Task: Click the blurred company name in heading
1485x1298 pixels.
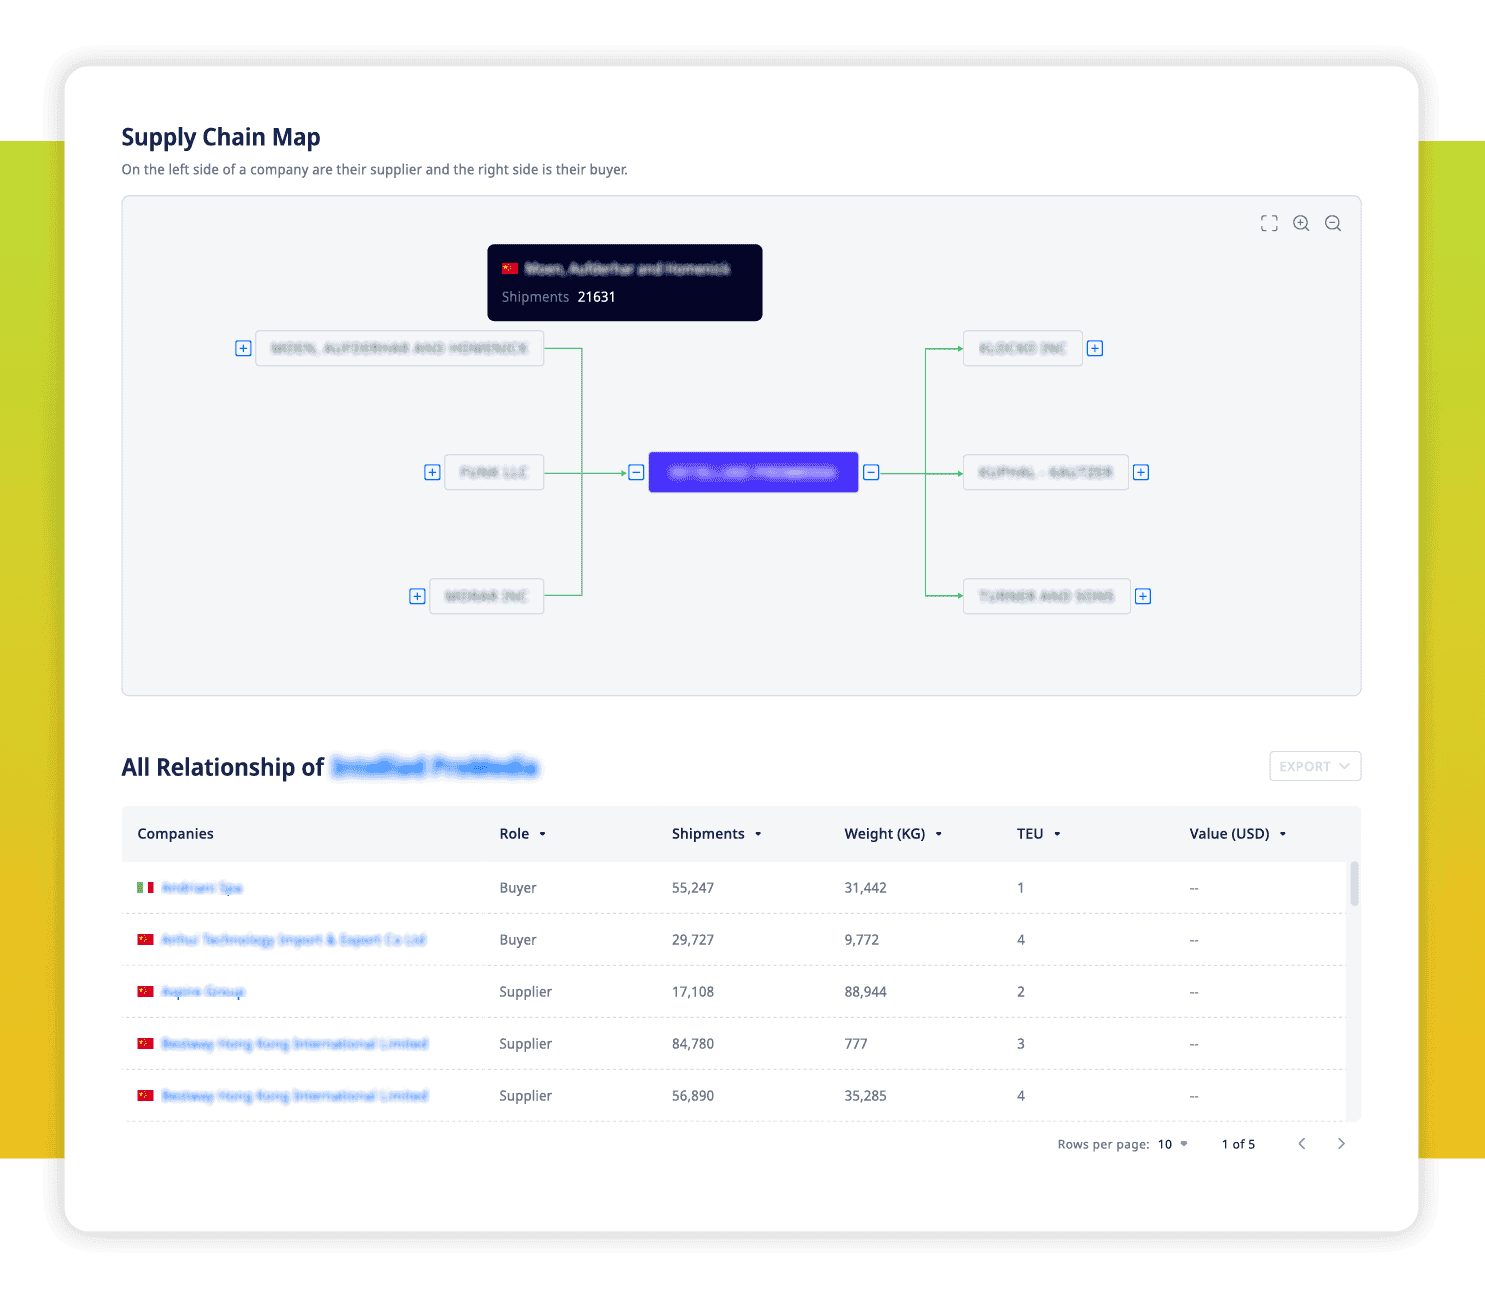Action: 435,767
